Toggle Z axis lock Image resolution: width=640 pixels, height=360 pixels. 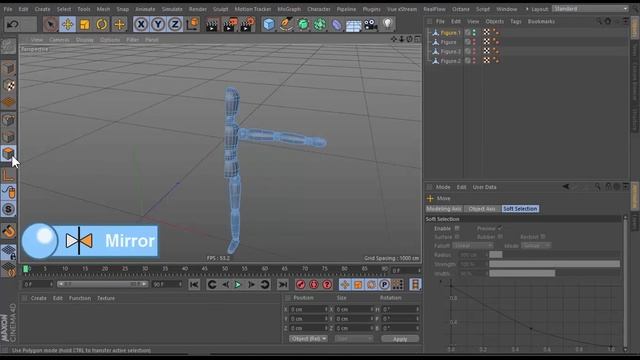[x=175, y=24]
